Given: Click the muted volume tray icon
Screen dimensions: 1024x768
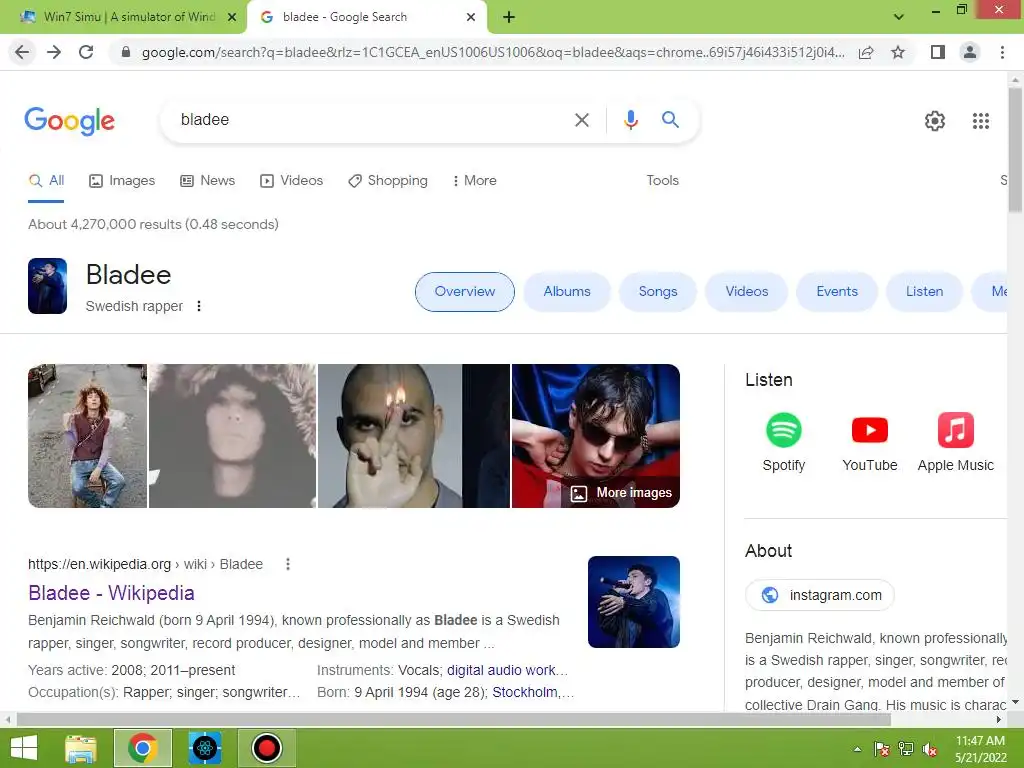Looking at the screenshot, I should 930,749.
